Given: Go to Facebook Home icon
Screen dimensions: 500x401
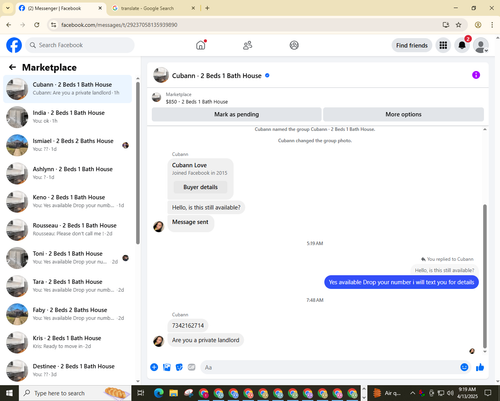Looking at the screenshot, I should [x=201, y=45].
